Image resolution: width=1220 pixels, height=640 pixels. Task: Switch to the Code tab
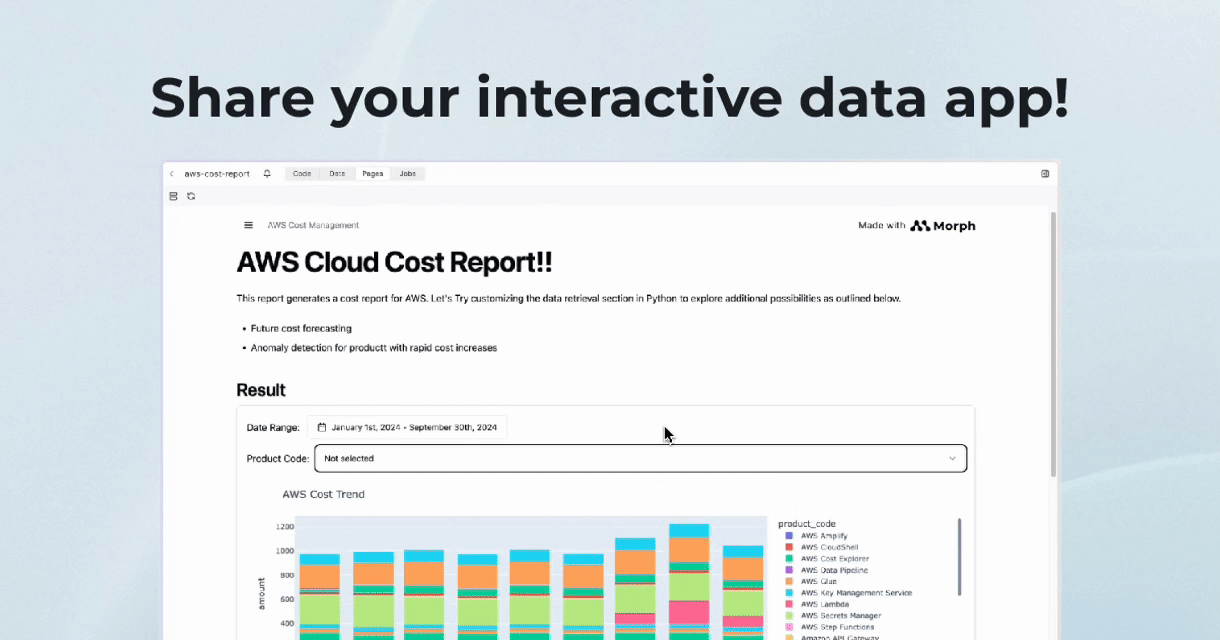click(x=302, y=174)
